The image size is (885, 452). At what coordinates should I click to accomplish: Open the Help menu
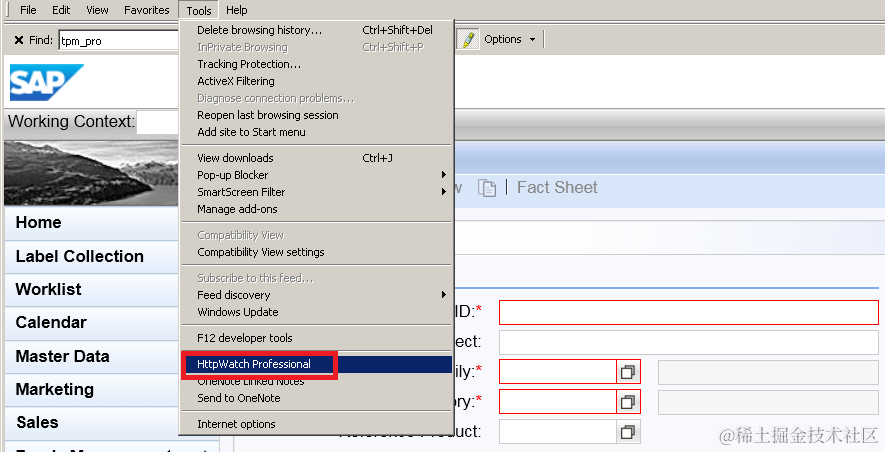click(236, 10)
